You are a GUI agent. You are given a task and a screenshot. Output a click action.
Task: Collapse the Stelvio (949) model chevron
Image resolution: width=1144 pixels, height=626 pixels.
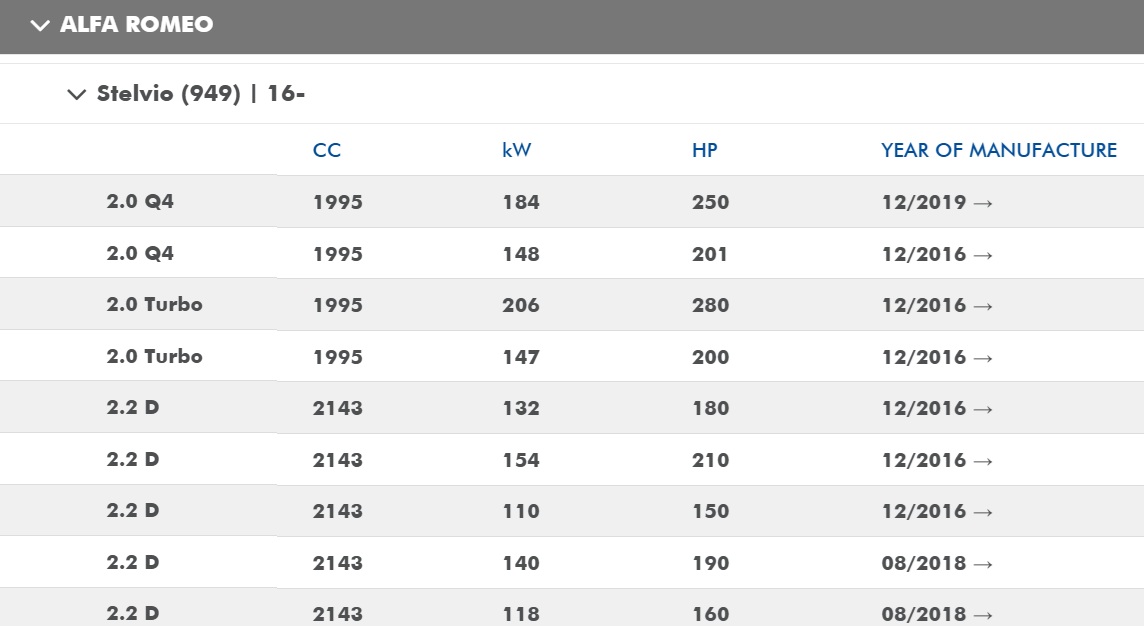(x=76, y=95)
